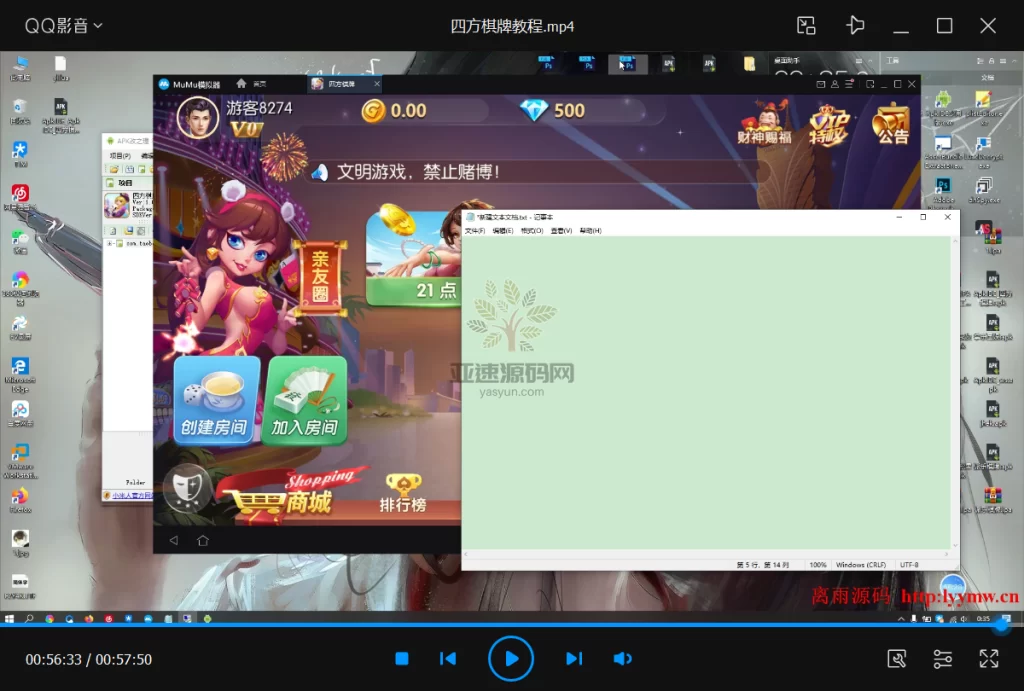Expand the com.tae tree node in APK改之理

coord(110,244)
